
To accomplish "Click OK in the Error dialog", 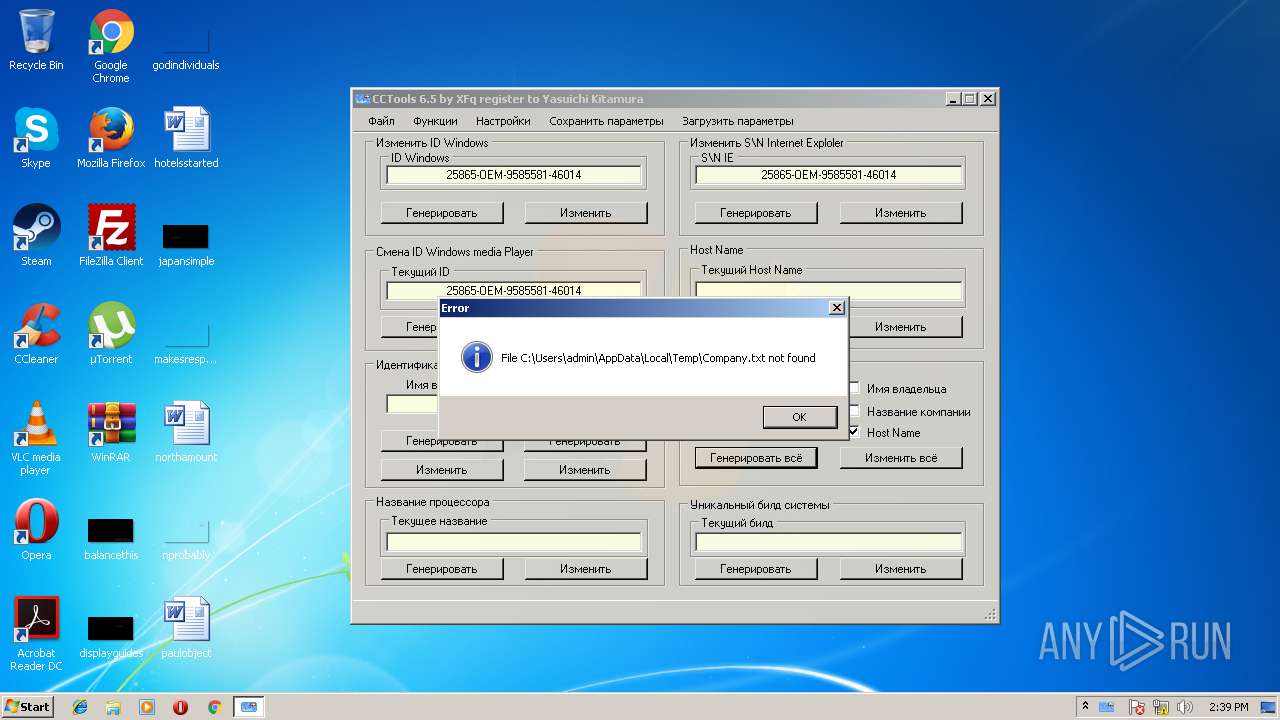I will click(x=799, y=417).
